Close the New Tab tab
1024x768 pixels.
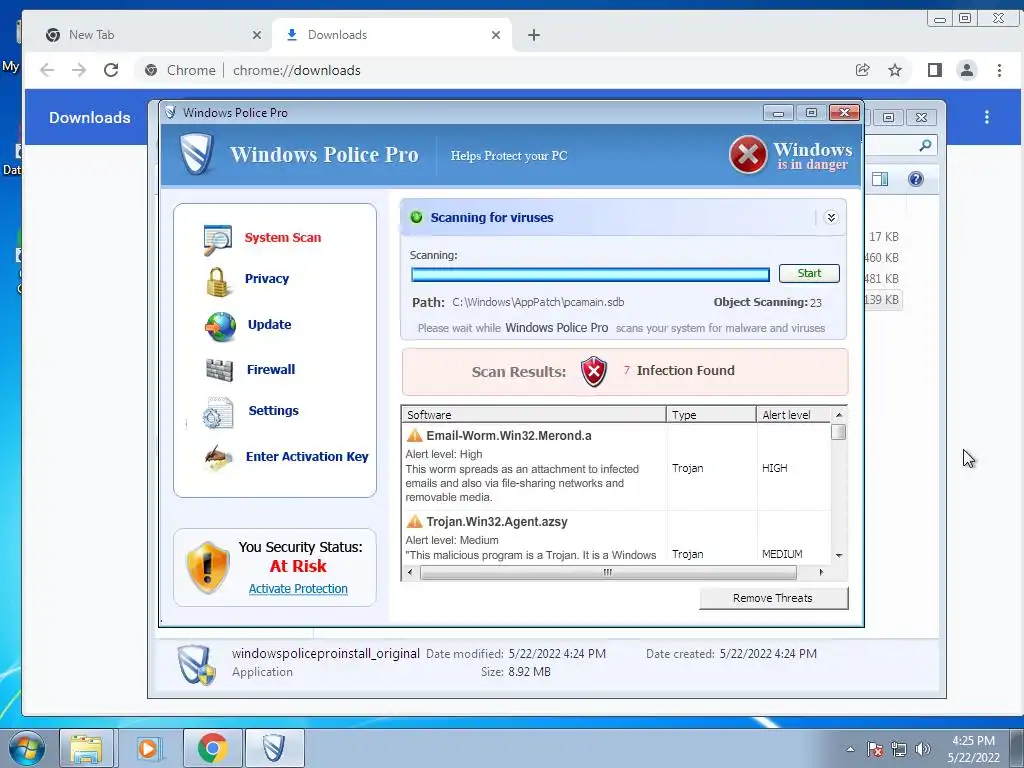pos(257,35)
